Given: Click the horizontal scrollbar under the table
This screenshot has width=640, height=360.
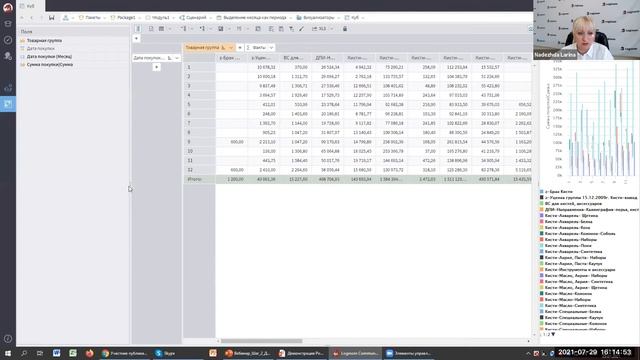Looking at the screenshot, I should (x=261, y=341).
